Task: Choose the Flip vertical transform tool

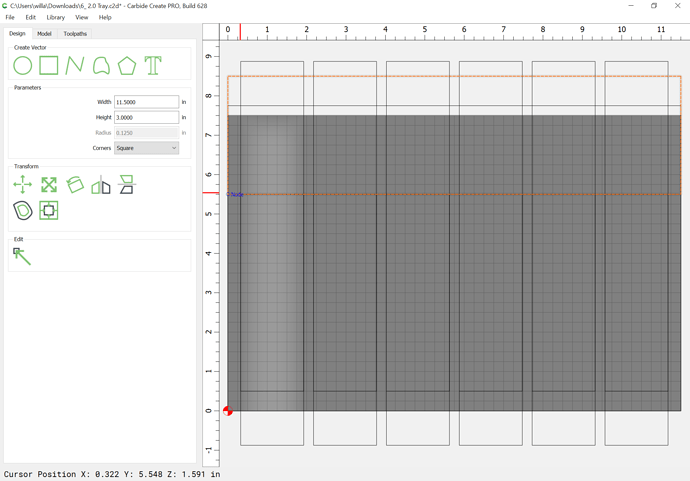Action: pos(127,184)
